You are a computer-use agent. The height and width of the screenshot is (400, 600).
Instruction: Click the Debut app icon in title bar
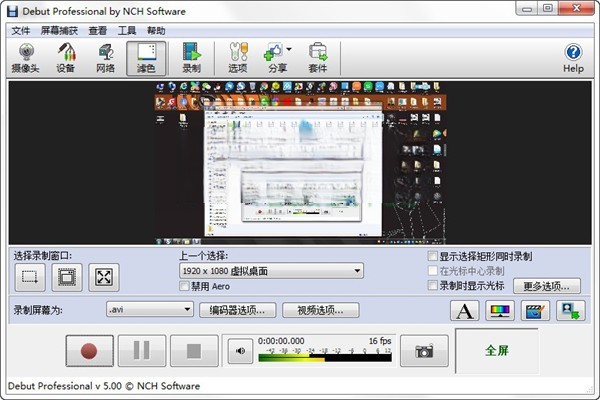click(13, 11)
